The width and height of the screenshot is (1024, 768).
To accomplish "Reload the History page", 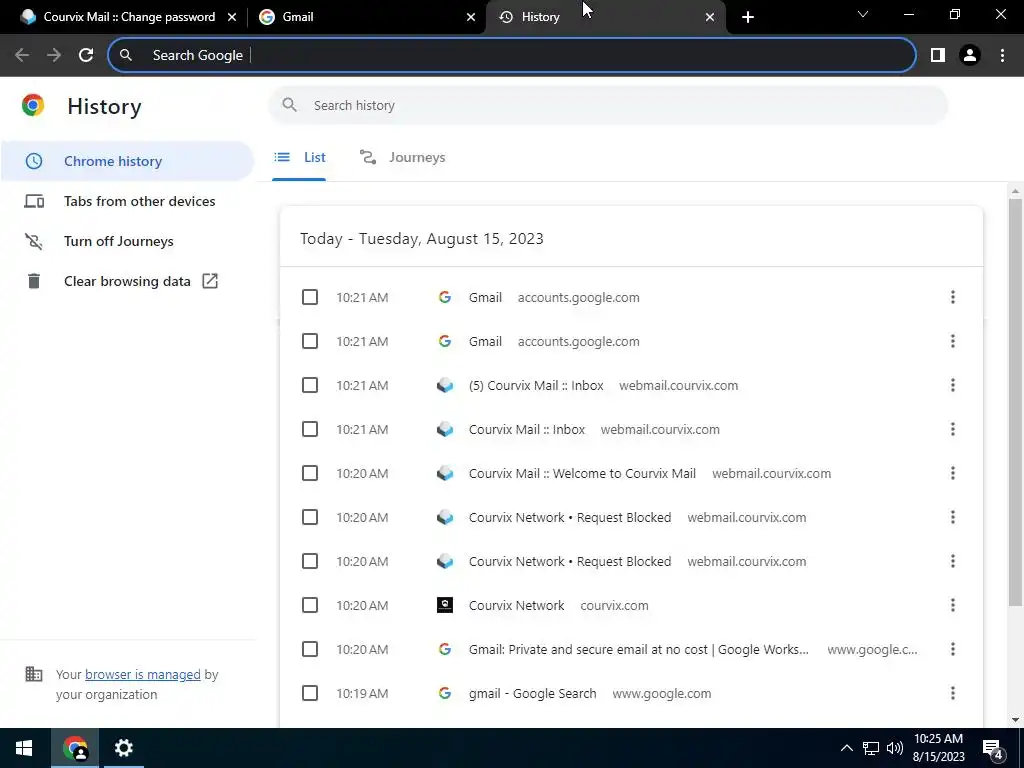I will pos(86,55).
